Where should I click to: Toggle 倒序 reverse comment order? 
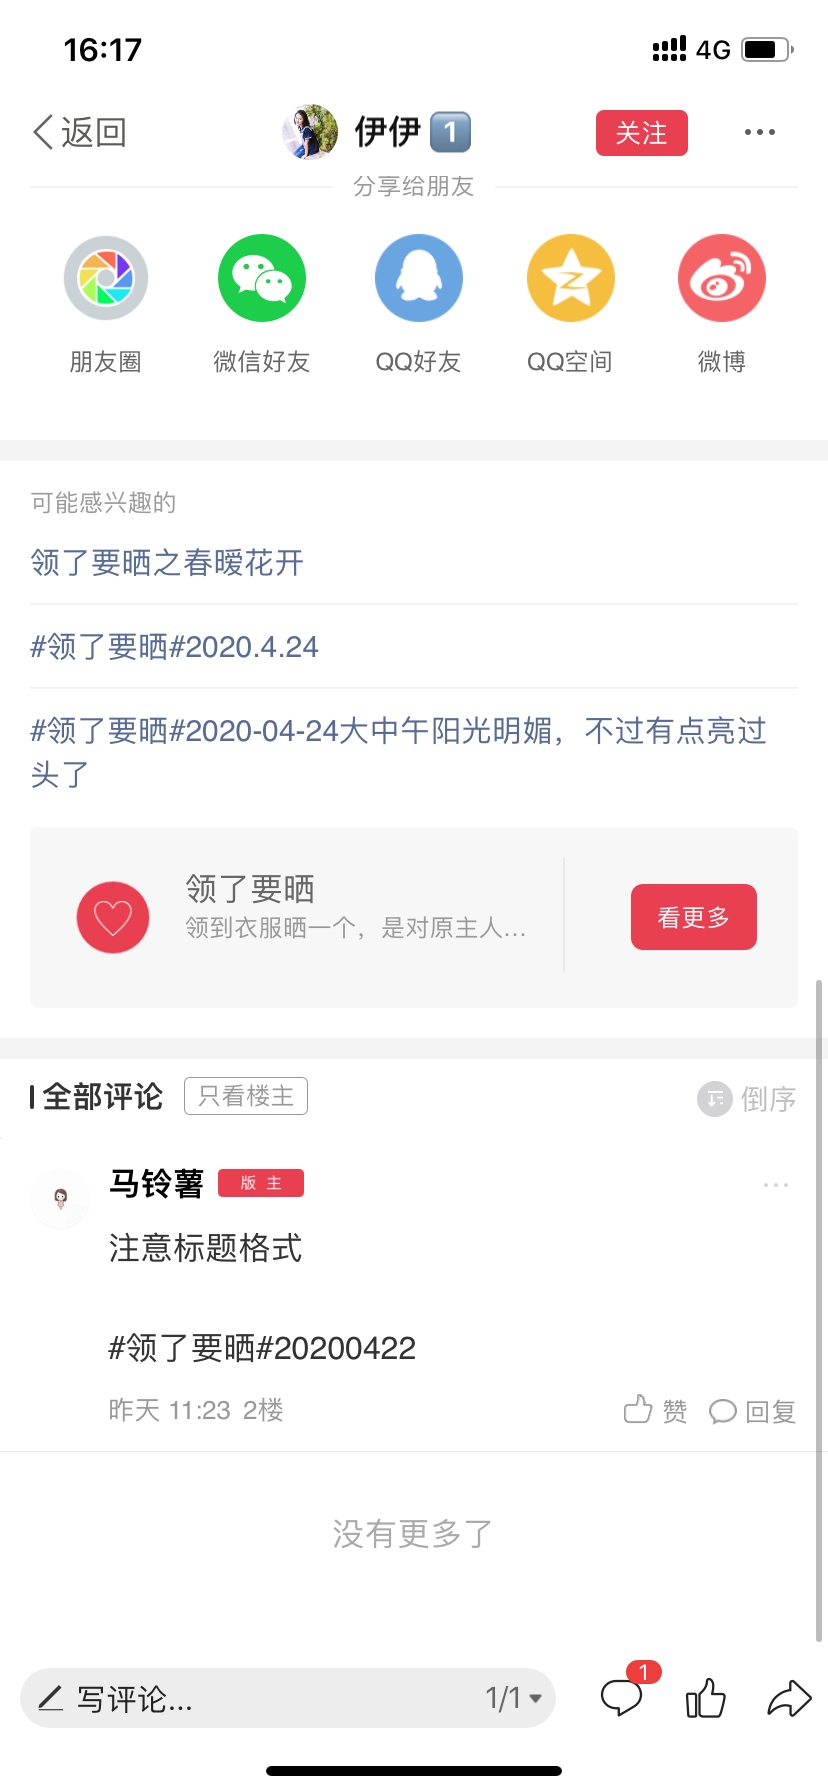747,1099
